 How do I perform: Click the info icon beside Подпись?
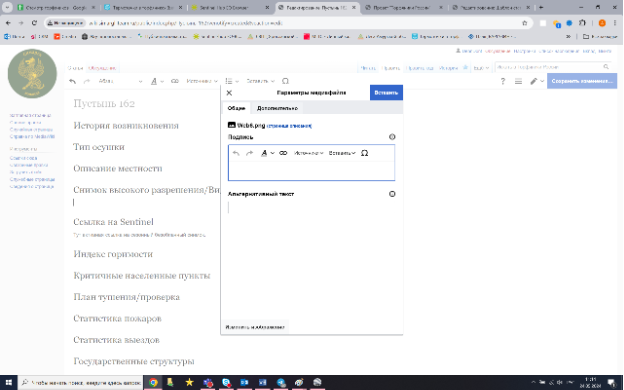click(x=392, y=137)
